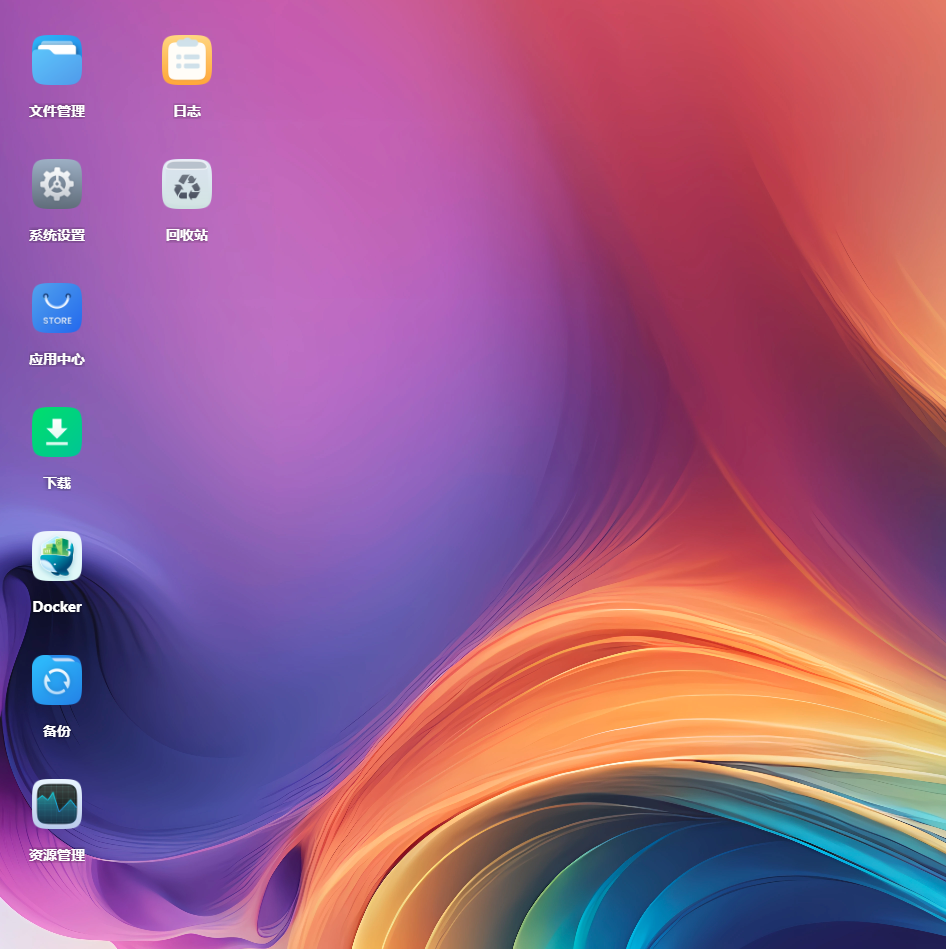This screenshot has width=946, height=949.
Task: Select the 应用中心 label text
Action: point(57,359)
